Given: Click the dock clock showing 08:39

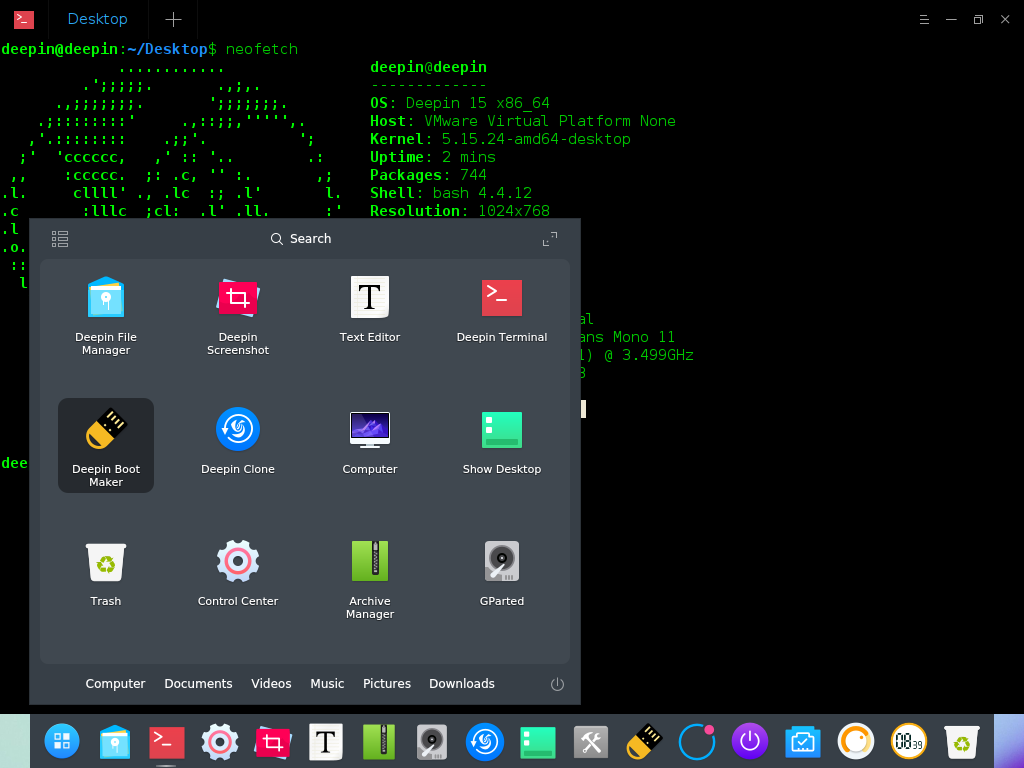Looking at the screenshot, I should pos(908,741).
